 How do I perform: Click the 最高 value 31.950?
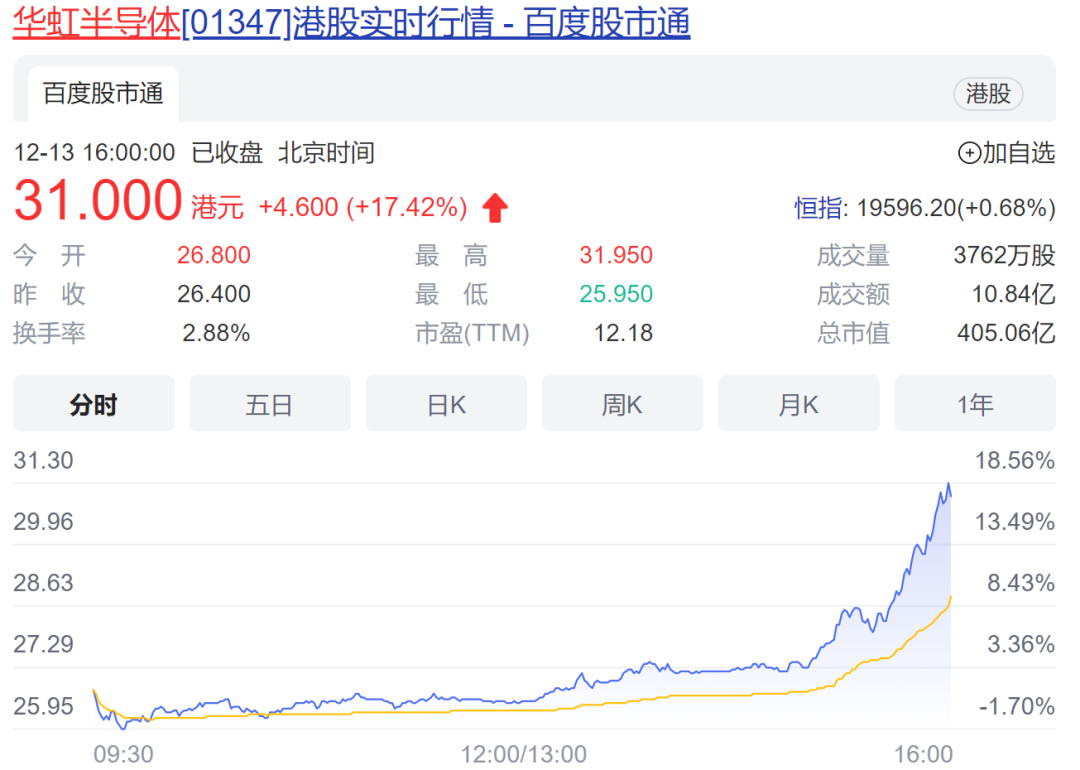616,256
